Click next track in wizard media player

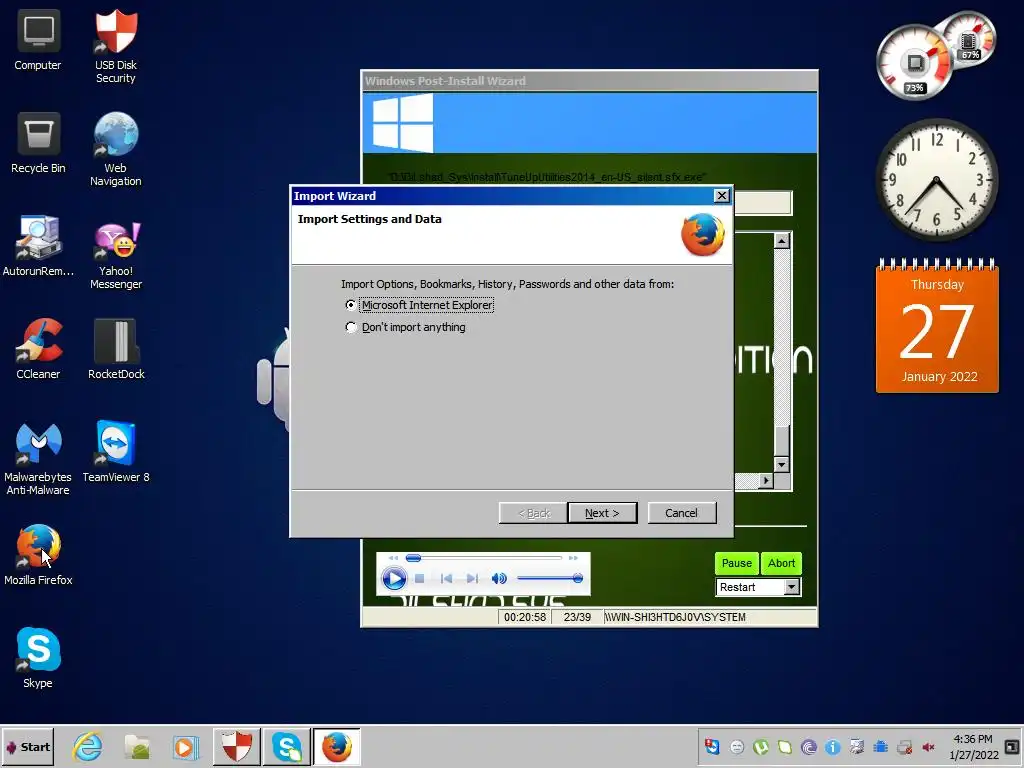click(472, 579)
